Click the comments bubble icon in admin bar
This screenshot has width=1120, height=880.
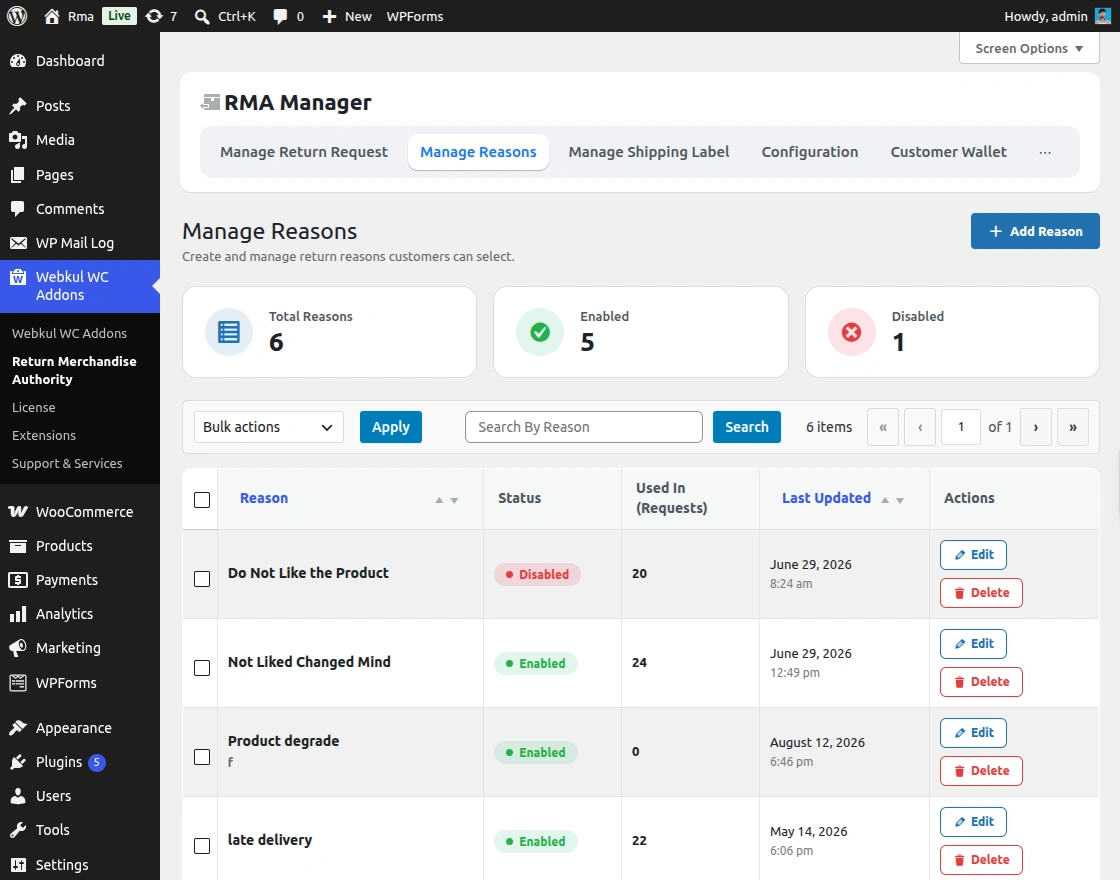[x=280, y=16]
